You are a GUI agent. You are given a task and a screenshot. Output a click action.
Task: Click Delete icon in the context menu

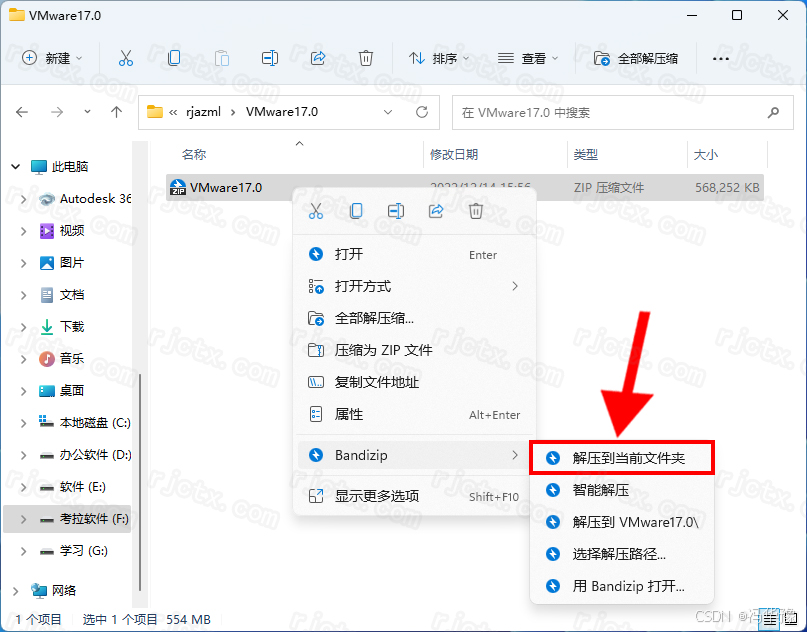(x=476, y=211)
